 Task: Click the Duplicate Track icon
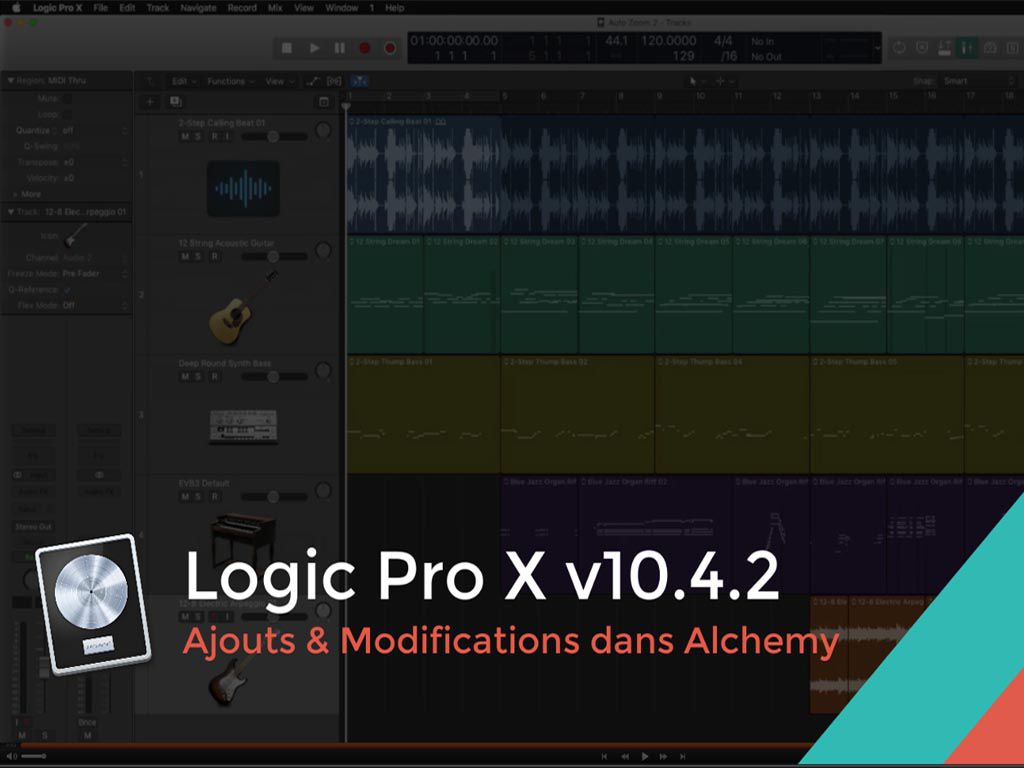click(176, 102)
